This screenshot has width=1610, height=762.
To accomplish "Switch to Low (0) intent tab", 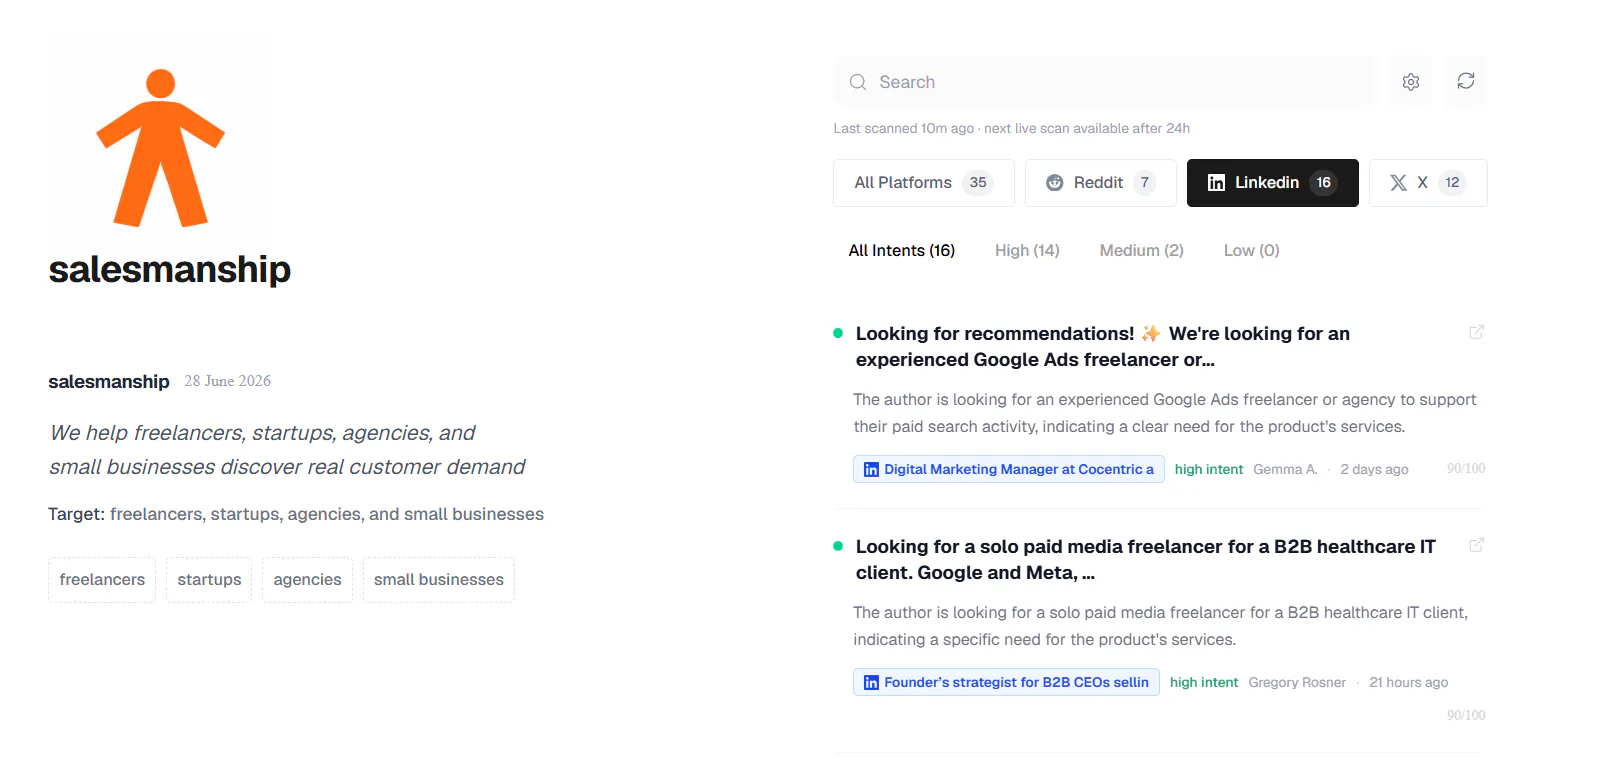I will coord(1251,250).
